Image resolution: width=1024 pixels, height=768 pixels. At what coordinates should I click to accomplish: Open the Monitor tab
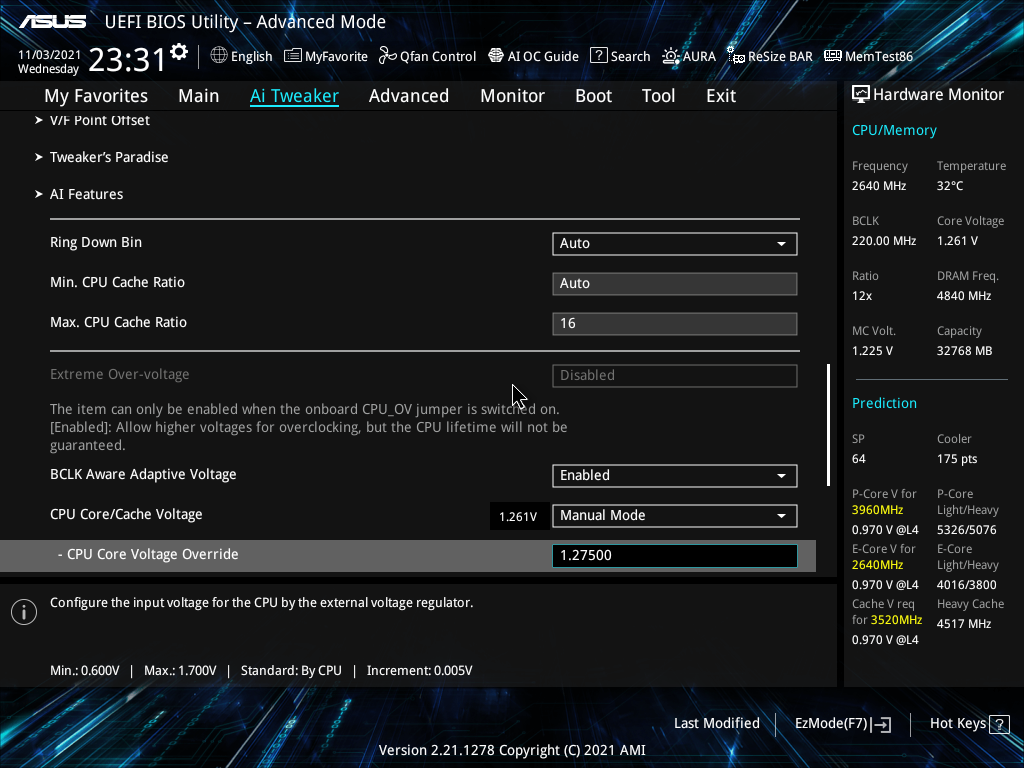[x=513, y=96]
